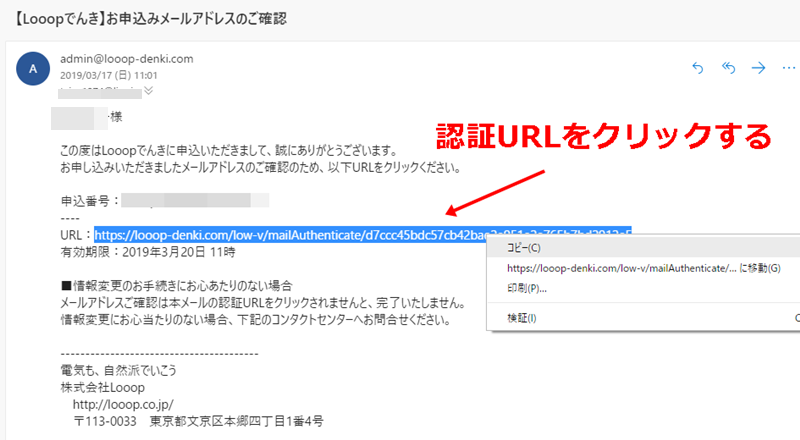
Task: Click the received date 2019/03/17 11:01
Action: [109, 75]
